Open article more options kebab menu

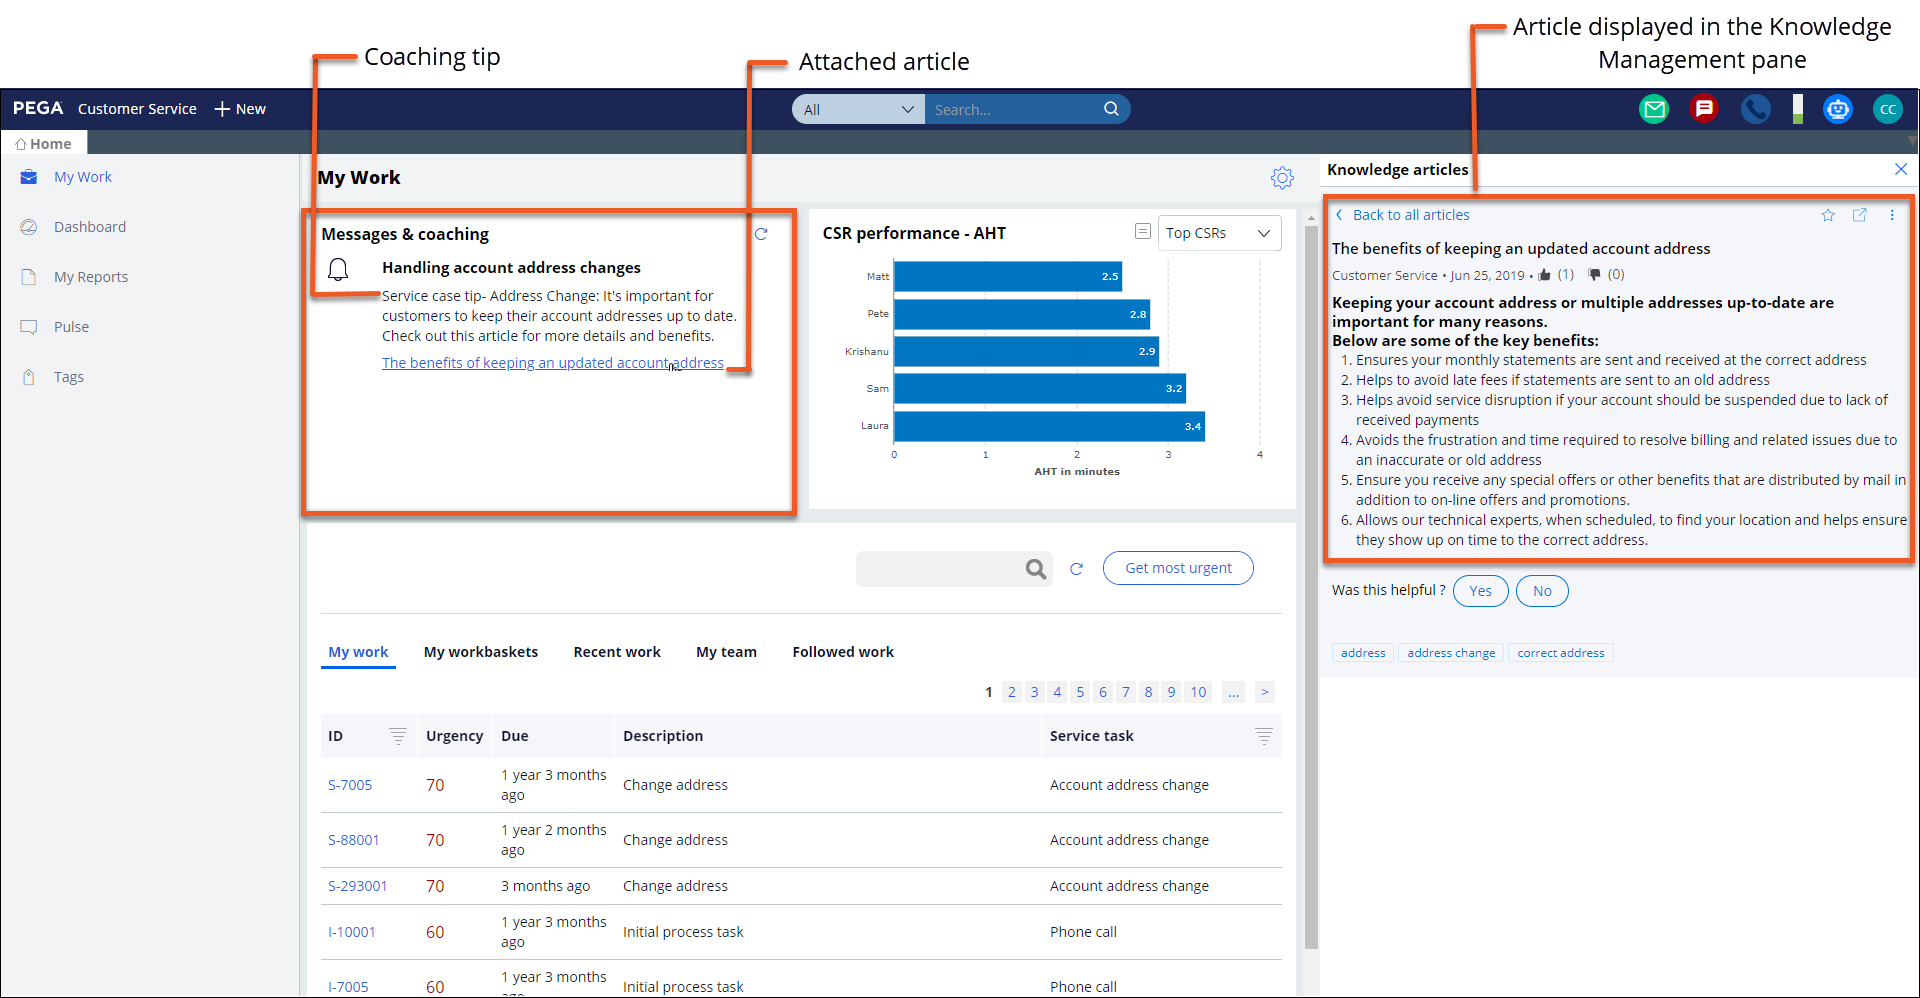(1892, 215)
